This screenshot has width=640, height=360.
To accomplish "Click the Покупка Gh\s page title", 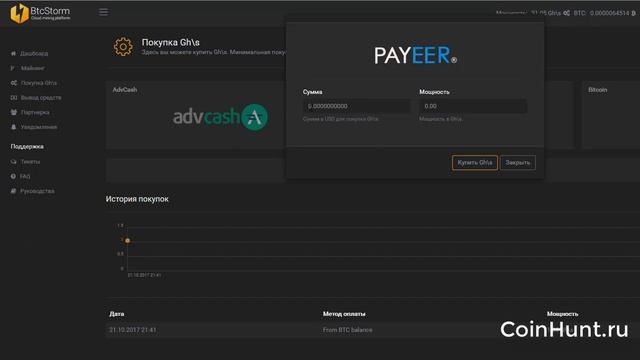I will tap(171, 42).
